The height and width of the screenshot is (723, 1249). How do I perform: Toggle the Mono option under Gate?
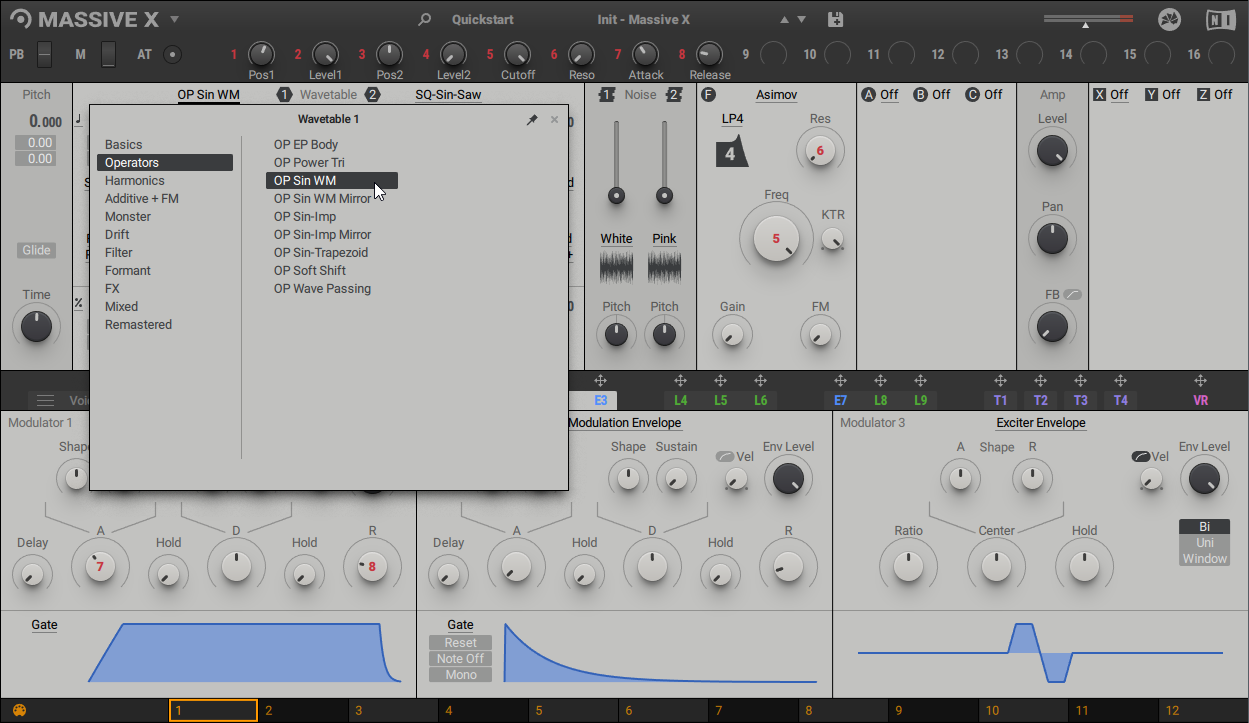click(461, 675)
